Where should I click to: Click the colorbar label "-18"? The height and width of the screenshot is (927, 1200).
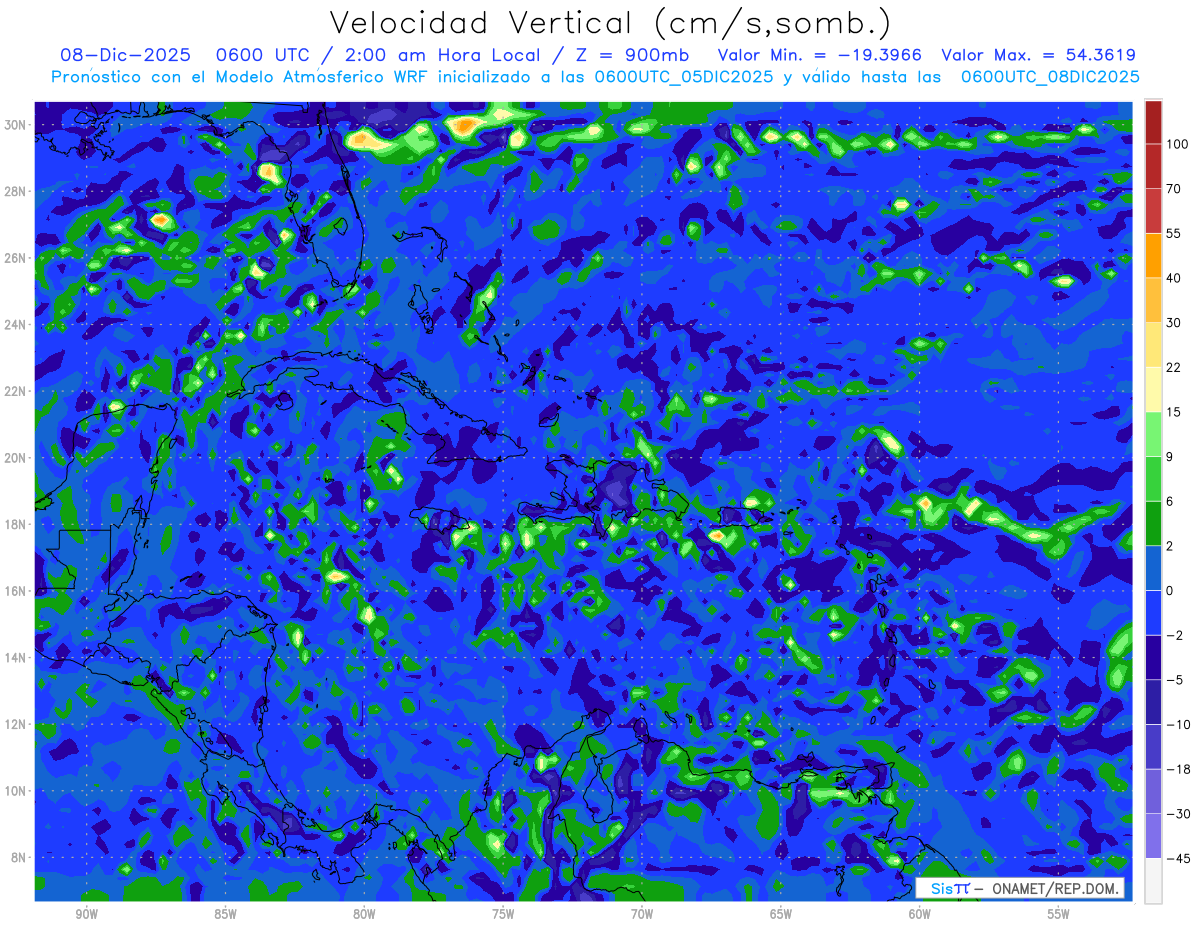[x=1179, y=769]
